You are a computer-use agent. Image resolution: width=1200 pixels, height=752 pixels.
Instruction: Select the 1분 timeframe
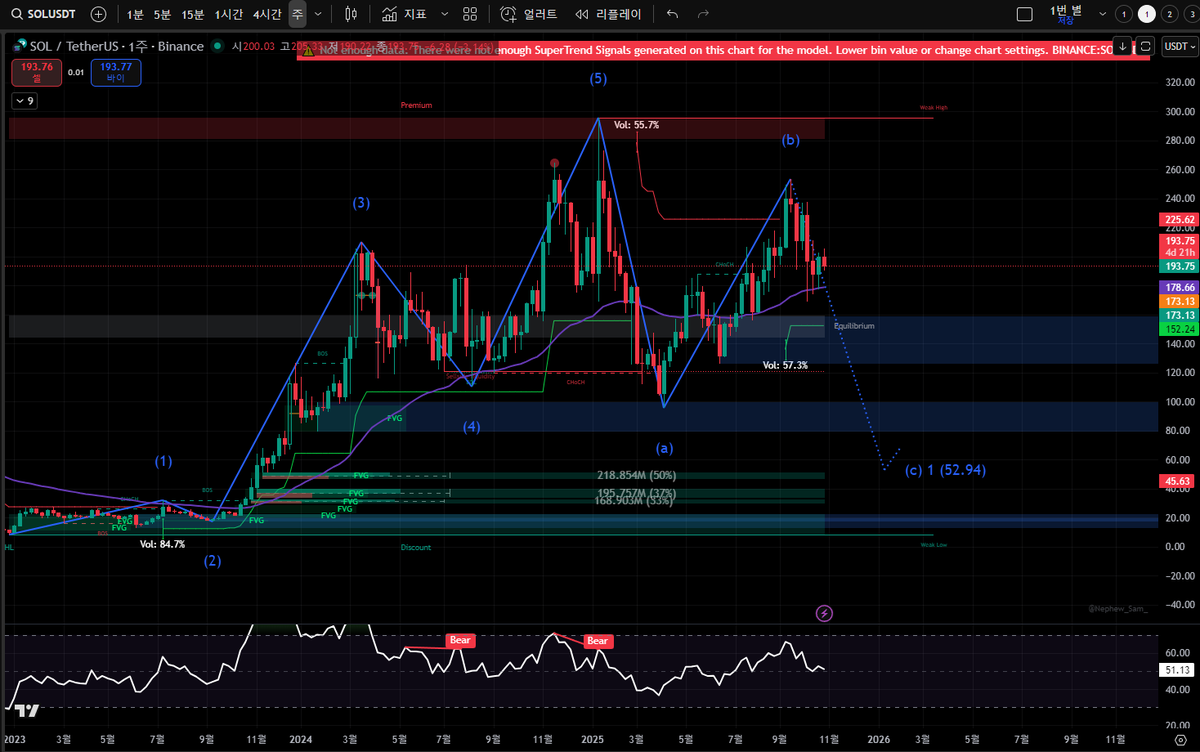coord(135,15)
